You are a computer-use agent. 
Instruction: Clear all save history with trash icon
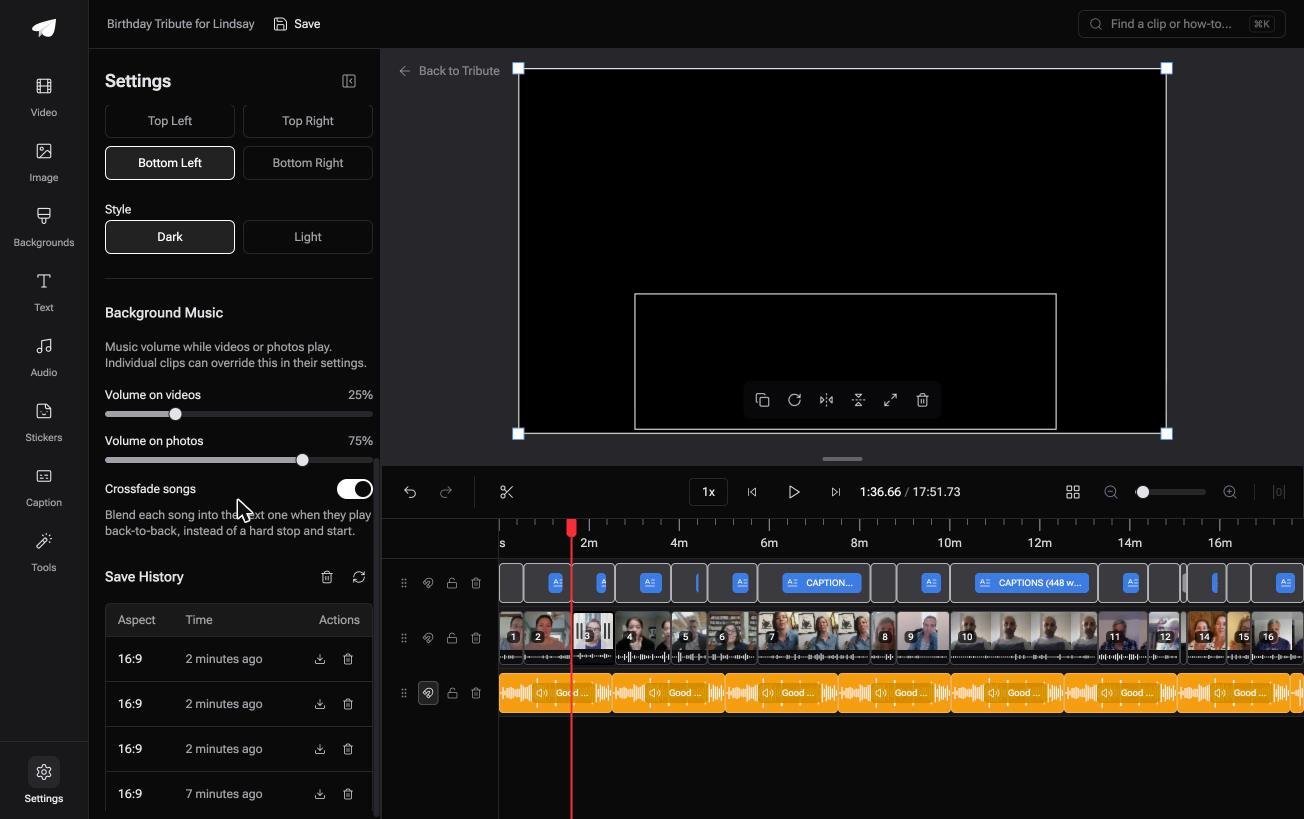pos(327,577)
